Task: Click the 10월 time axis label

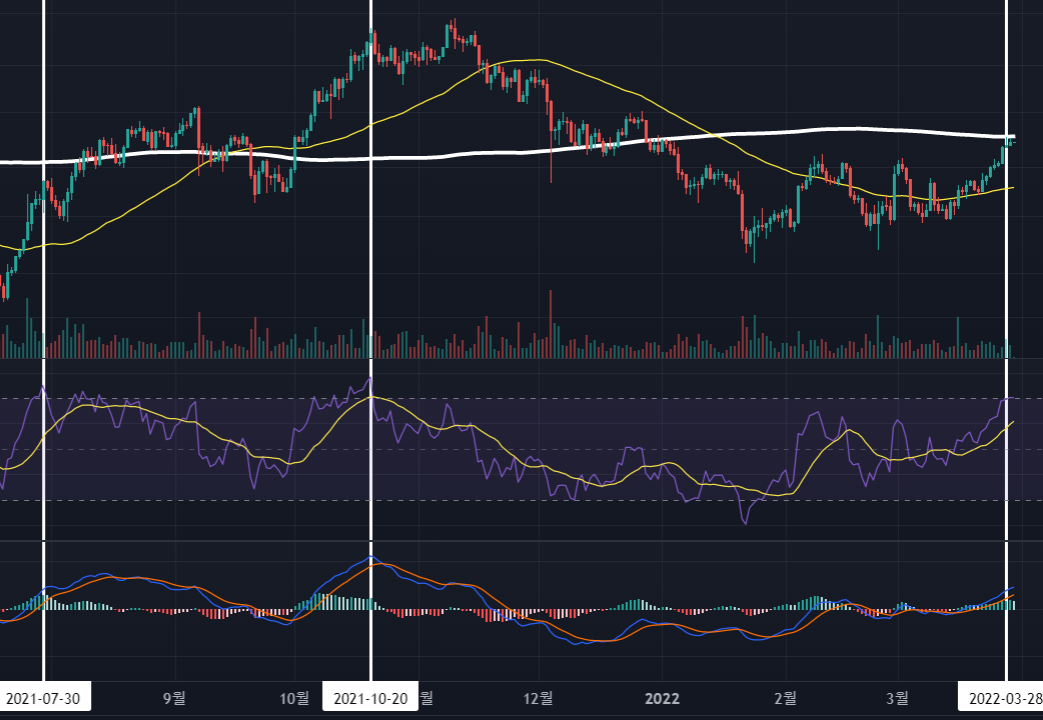Action: coord(294,698)
